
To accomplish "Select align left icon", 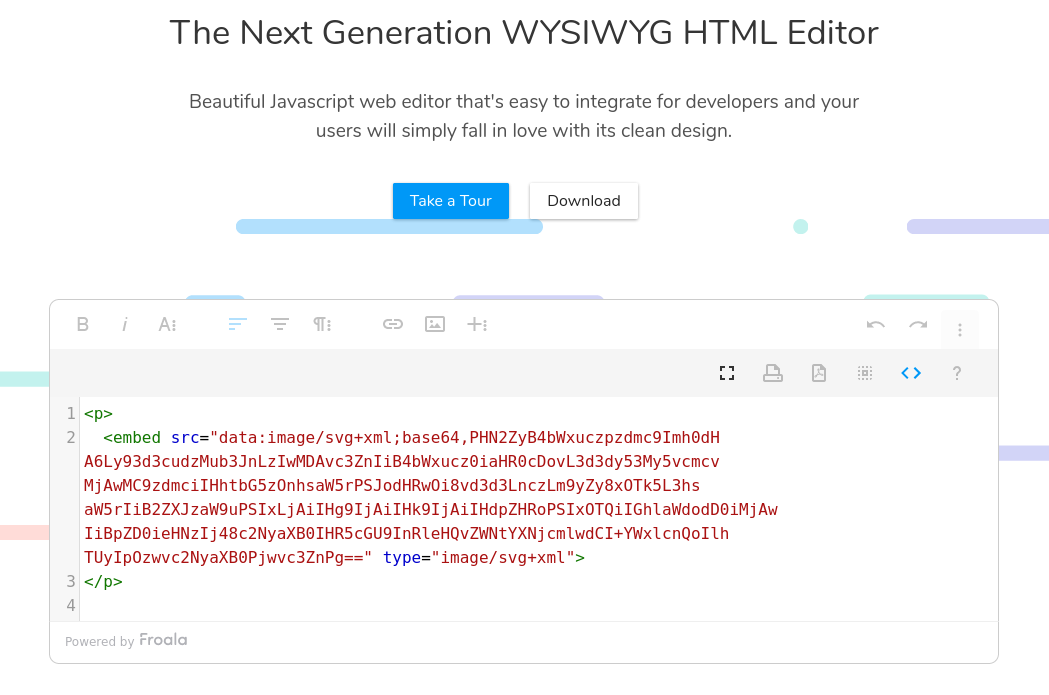I will (x=237, y=324).
